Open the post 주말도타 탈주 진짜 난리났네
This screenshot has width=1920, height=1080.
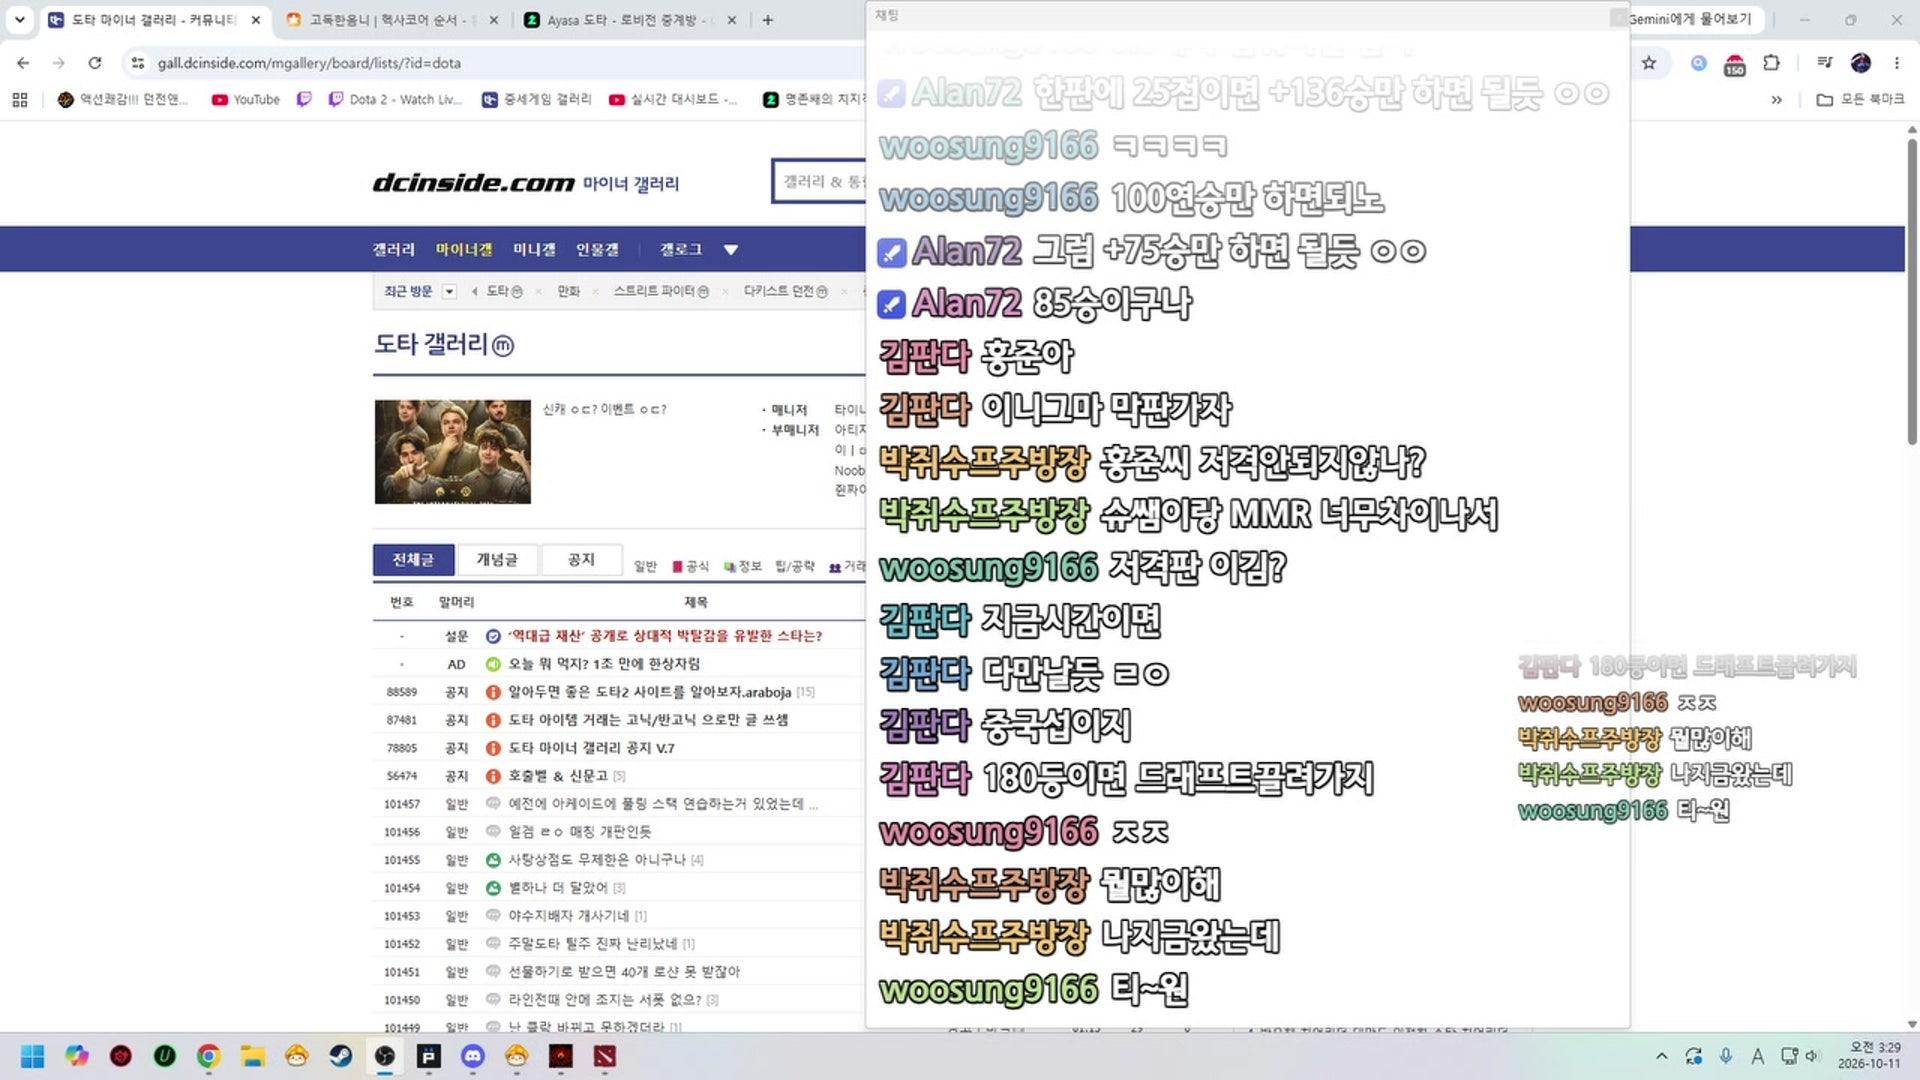592,943
